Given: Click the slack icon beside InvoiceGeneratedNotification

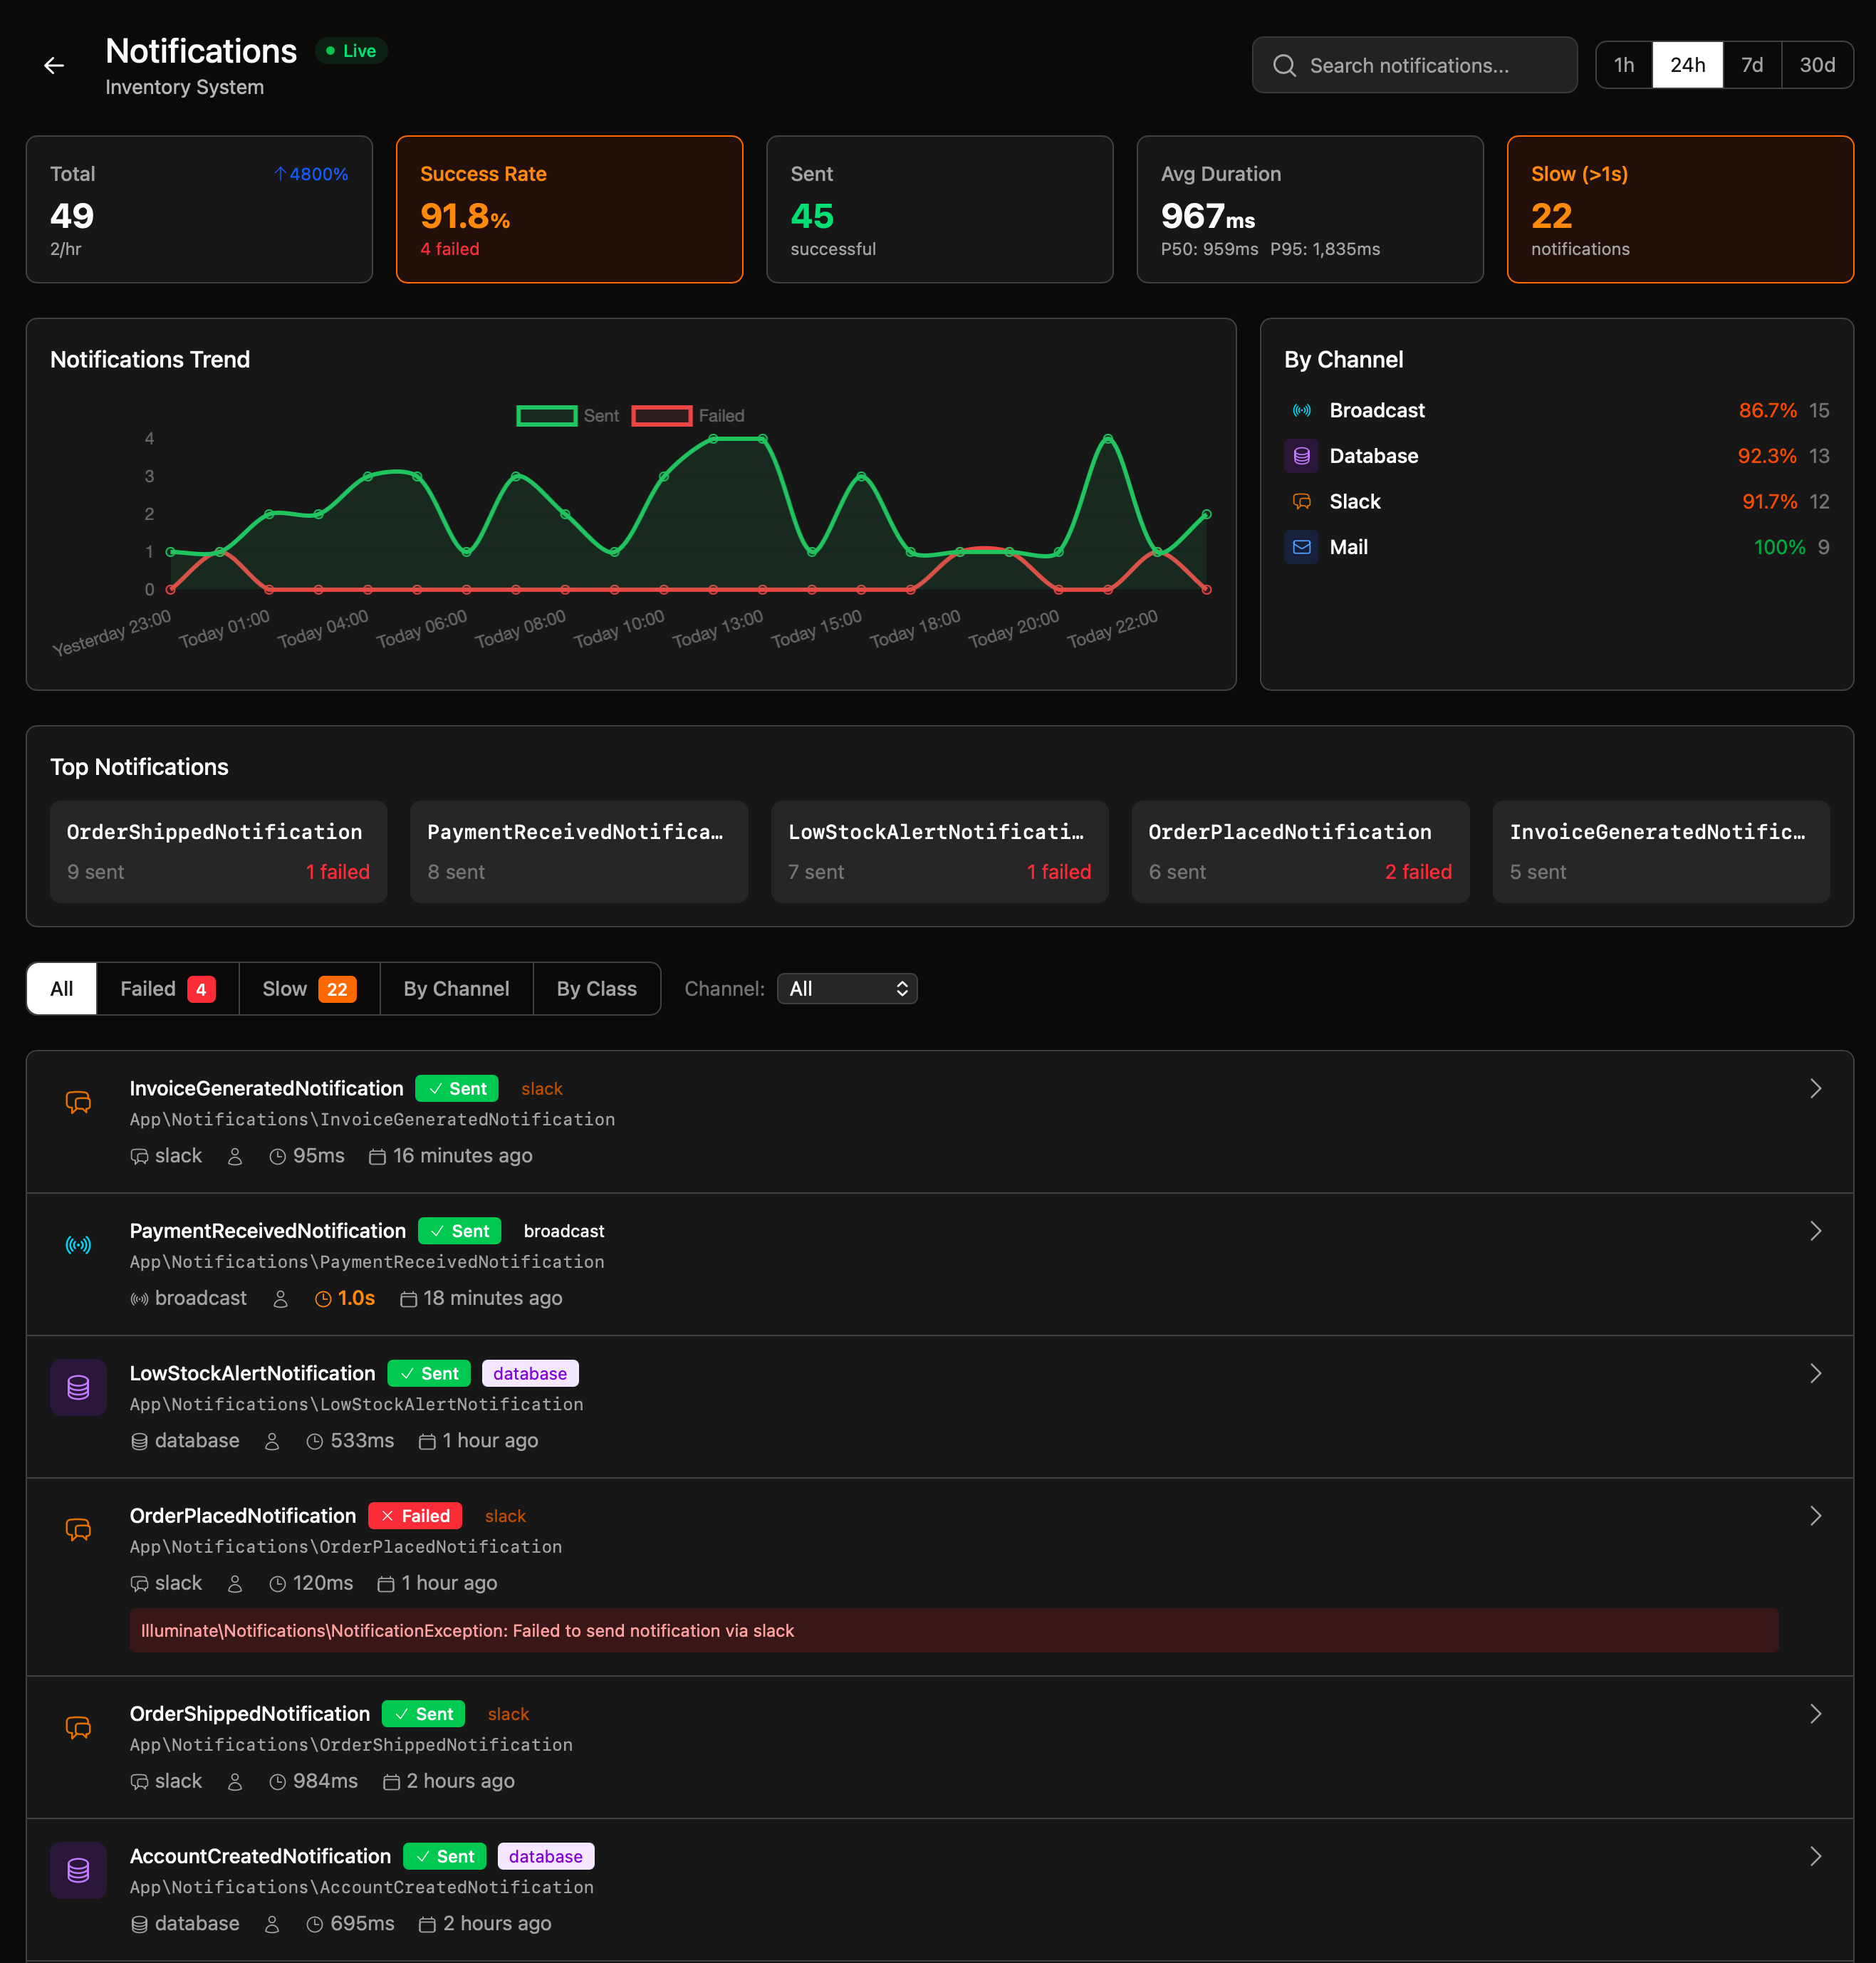Looking at the screenshot, I should click(78, 1102).
